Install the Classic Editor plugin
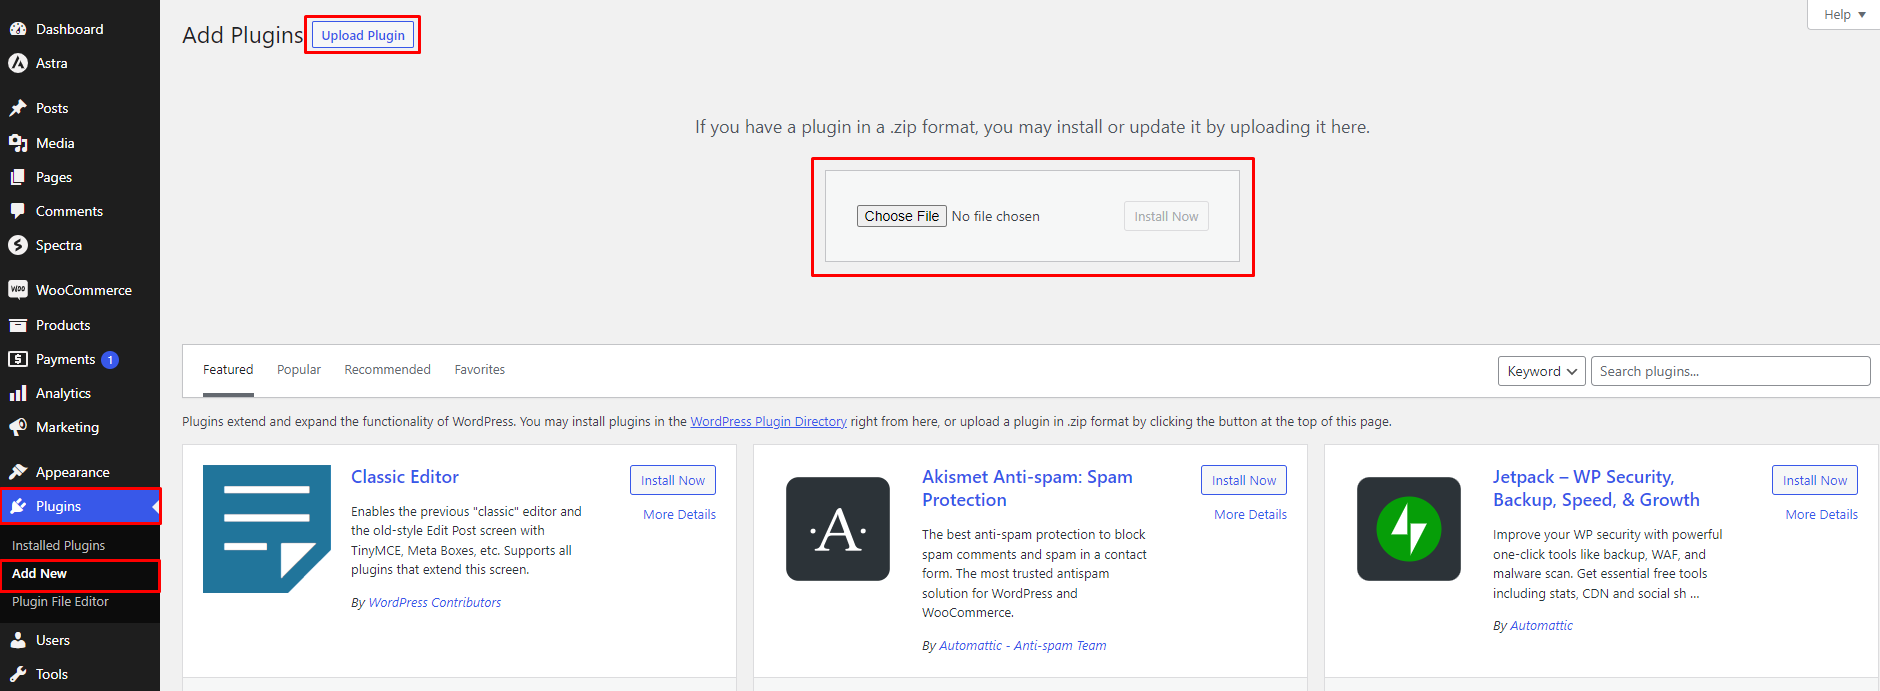This screenshot has width=1880, height=691. (x=672, y=480)
